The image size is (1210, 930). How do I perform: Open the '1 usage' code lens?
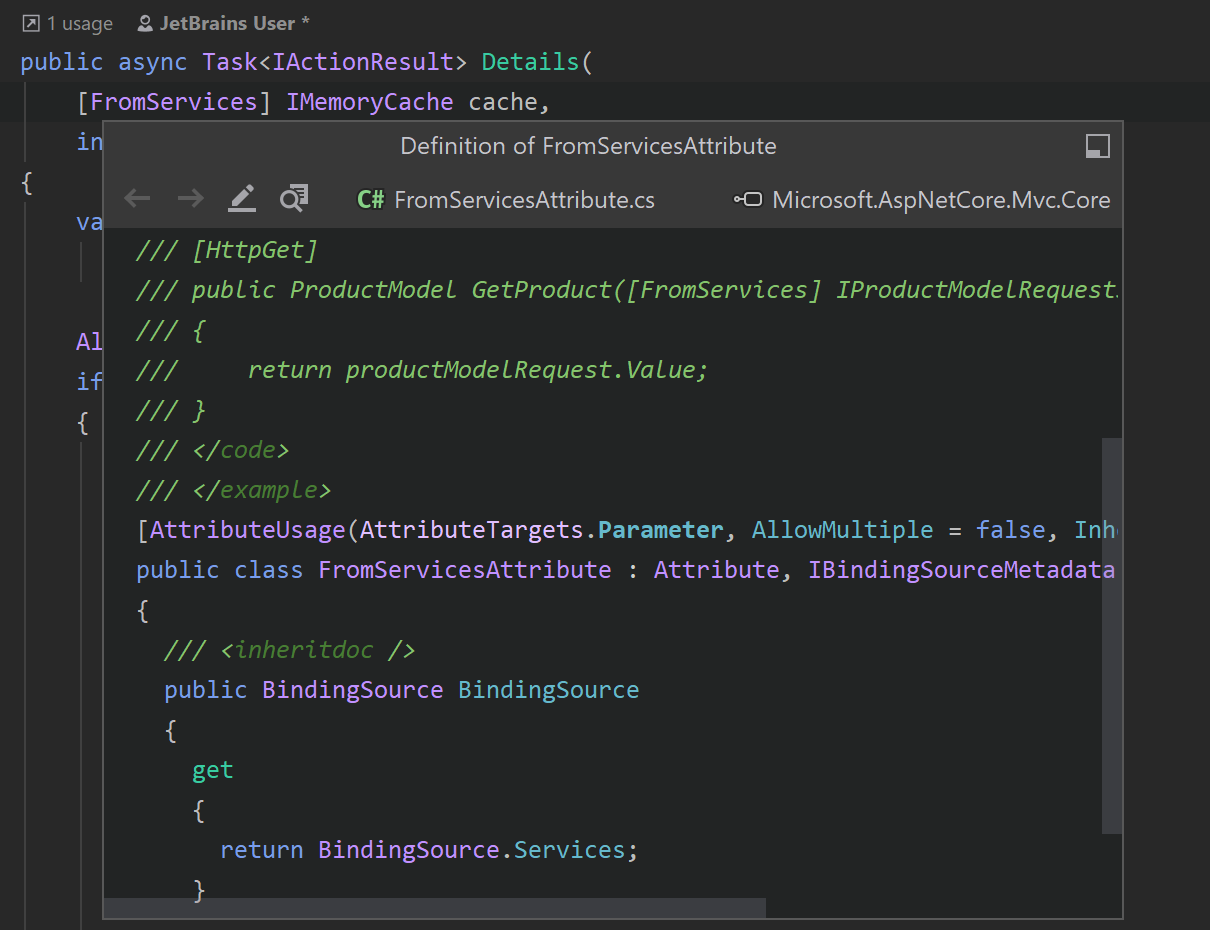point(79,23)
